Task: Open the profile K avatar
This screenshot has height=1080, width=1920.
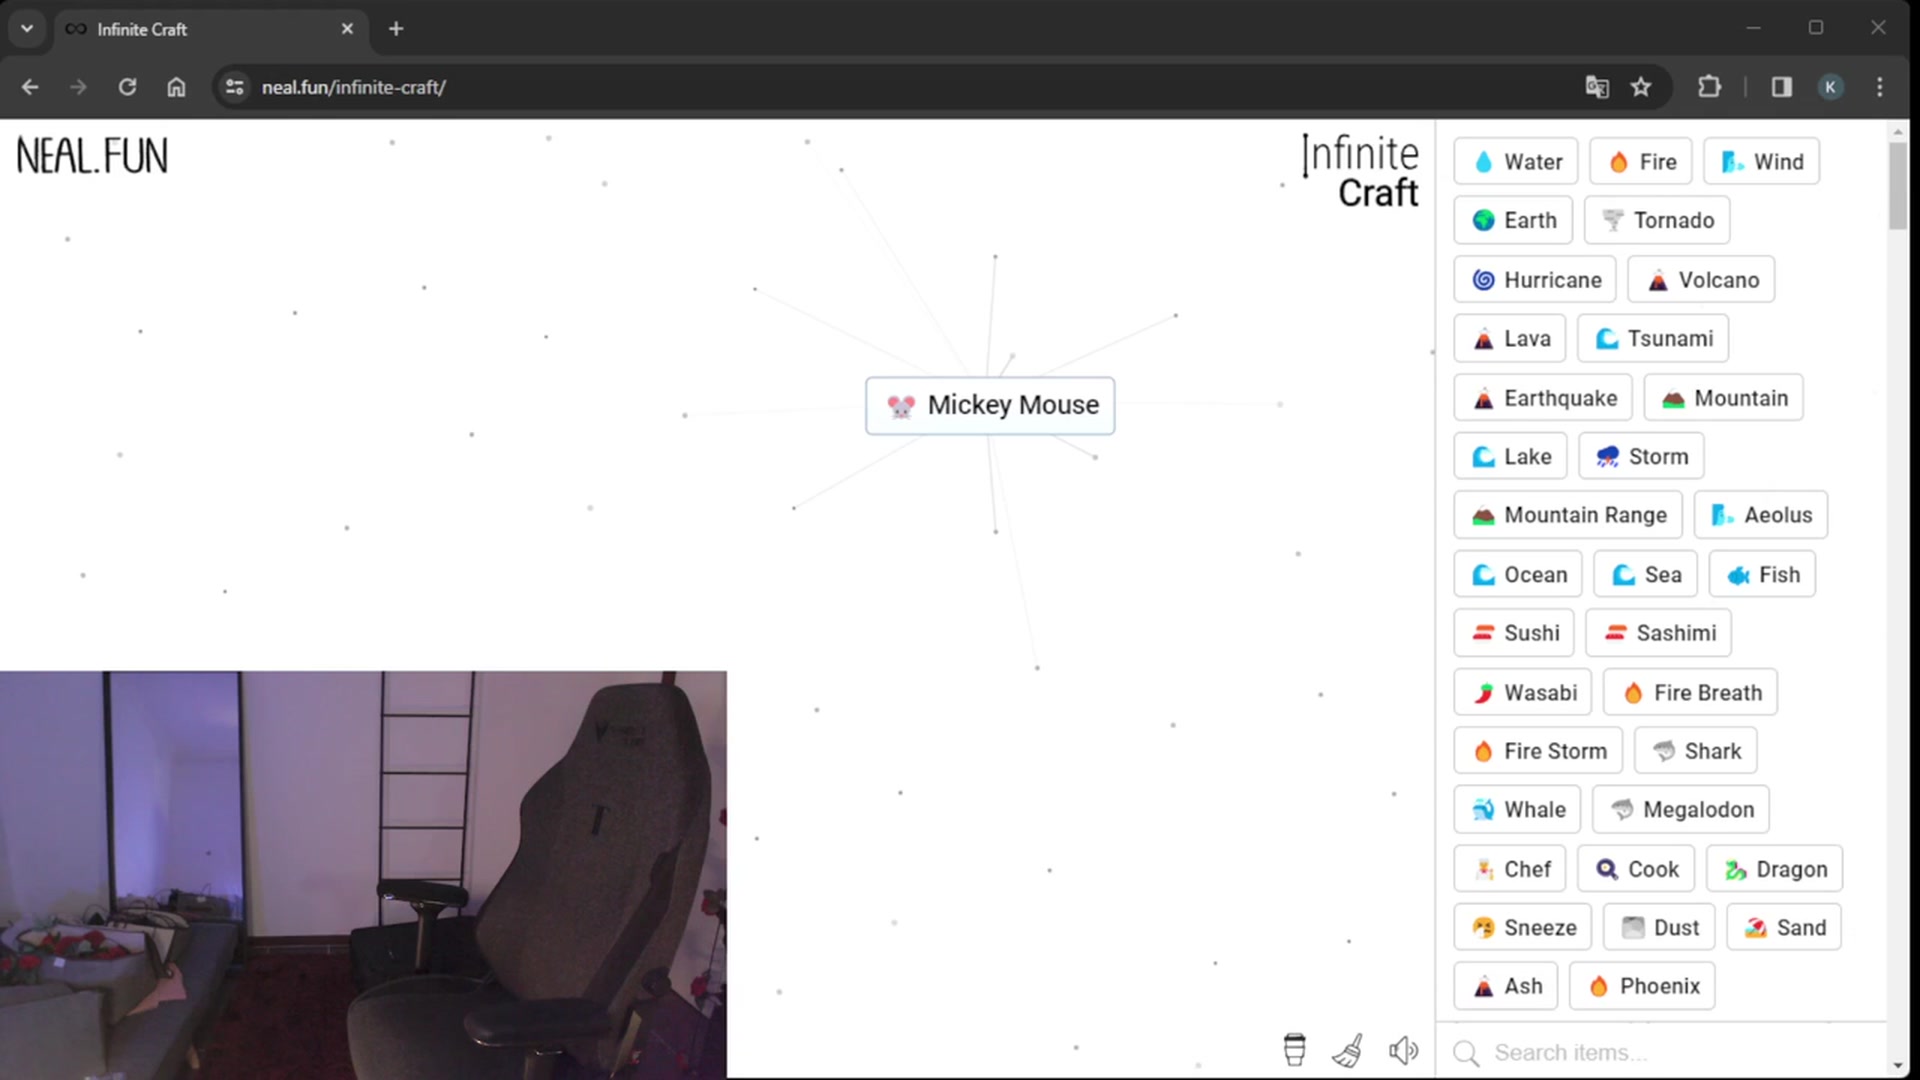Action: (x=1831, y=87)
